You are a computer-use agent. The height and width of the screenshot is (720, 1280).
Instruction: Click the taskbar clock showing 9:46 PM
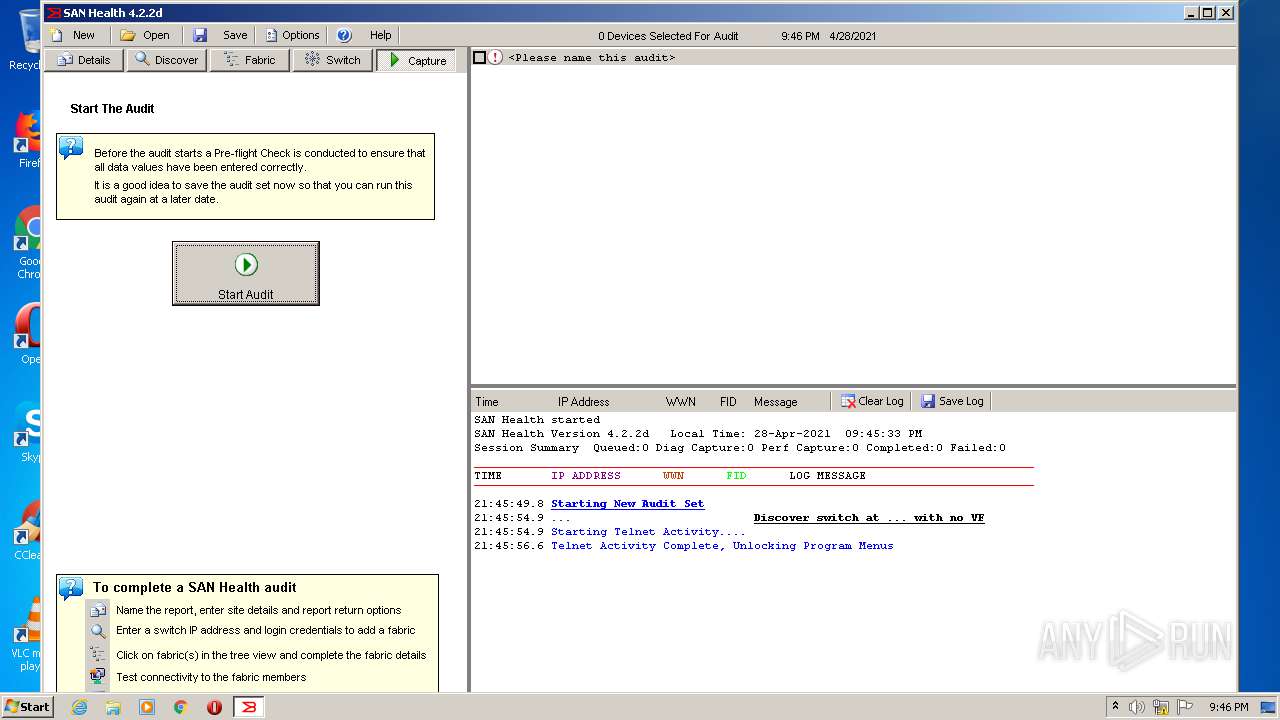1228,707
